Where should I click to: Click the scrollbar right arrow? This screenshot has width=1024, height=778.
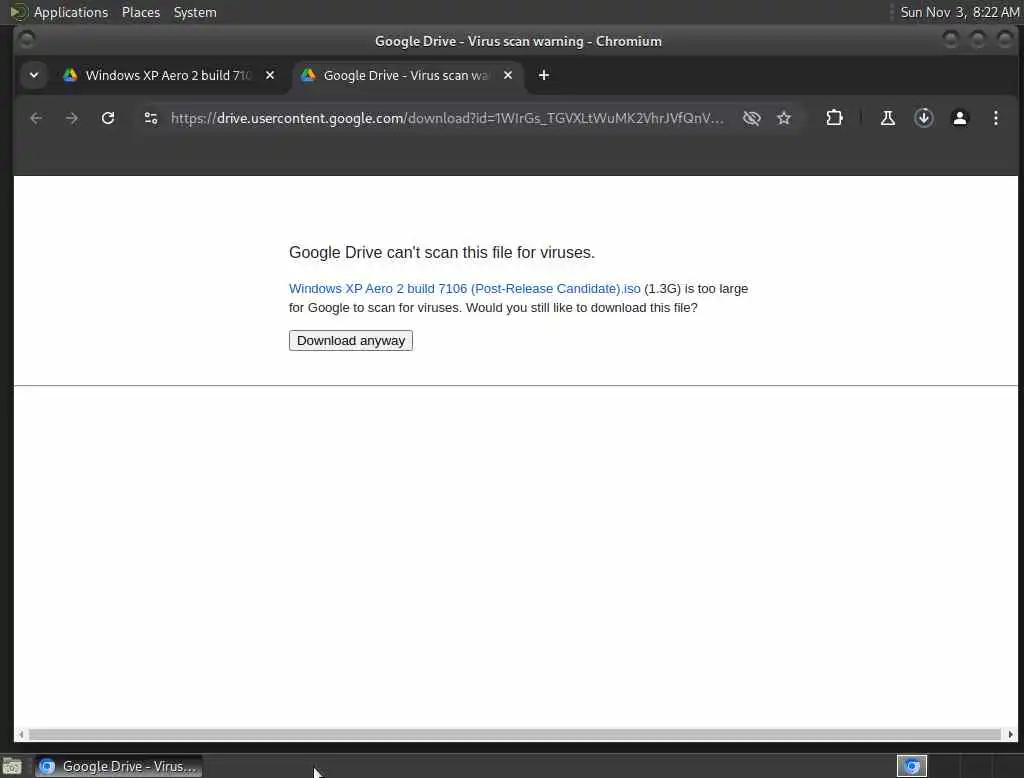click(x=1010, y=734)
